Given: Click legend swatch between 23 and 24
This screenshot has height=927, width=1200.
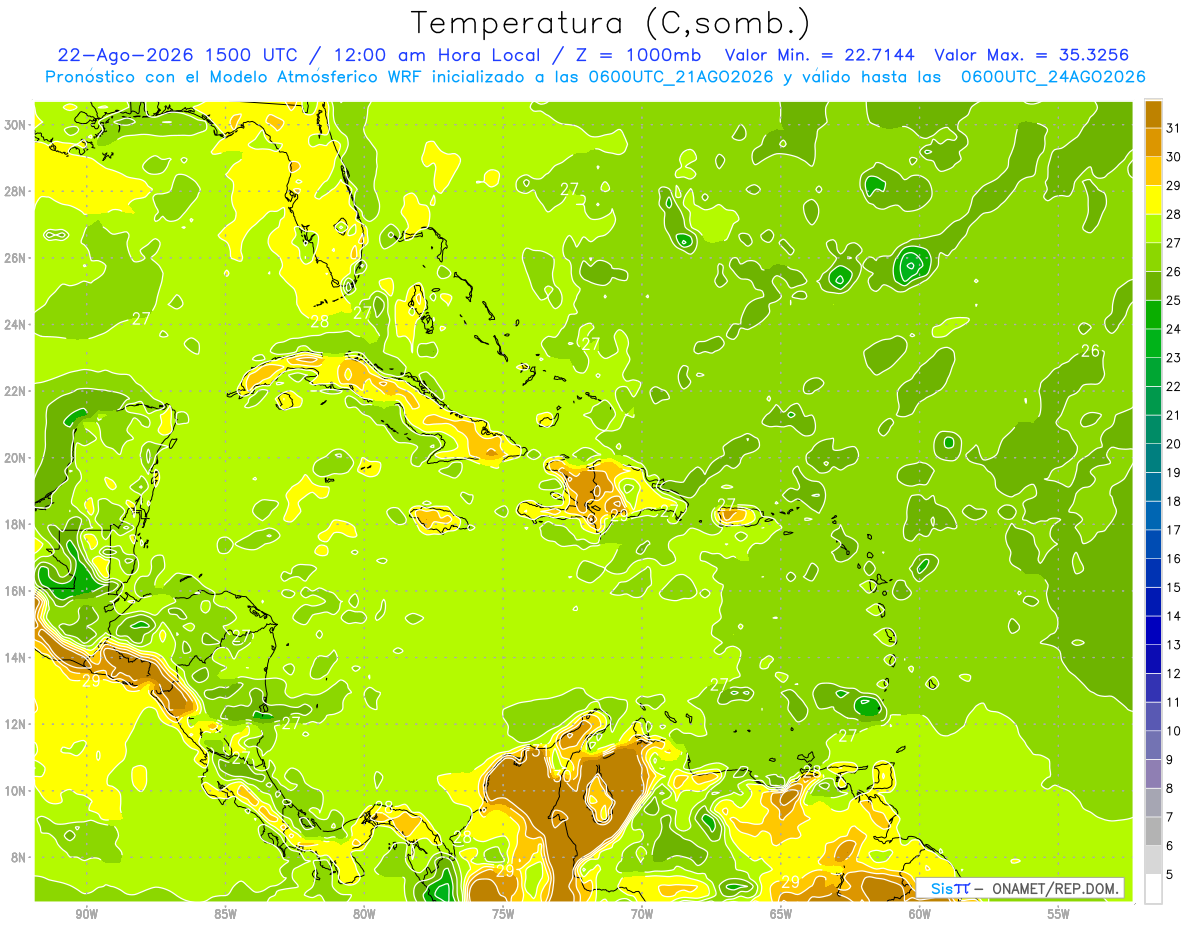Looking at the screenshot, I should tap(1153, 344).
